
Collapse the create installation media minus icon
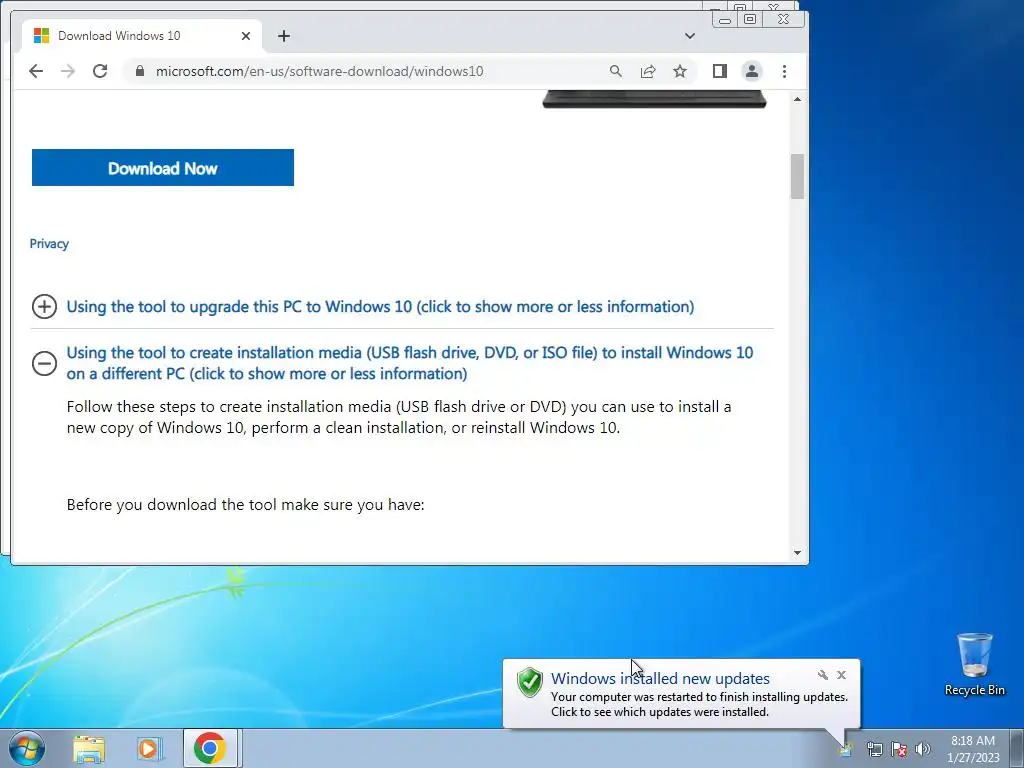pos(44,363)
